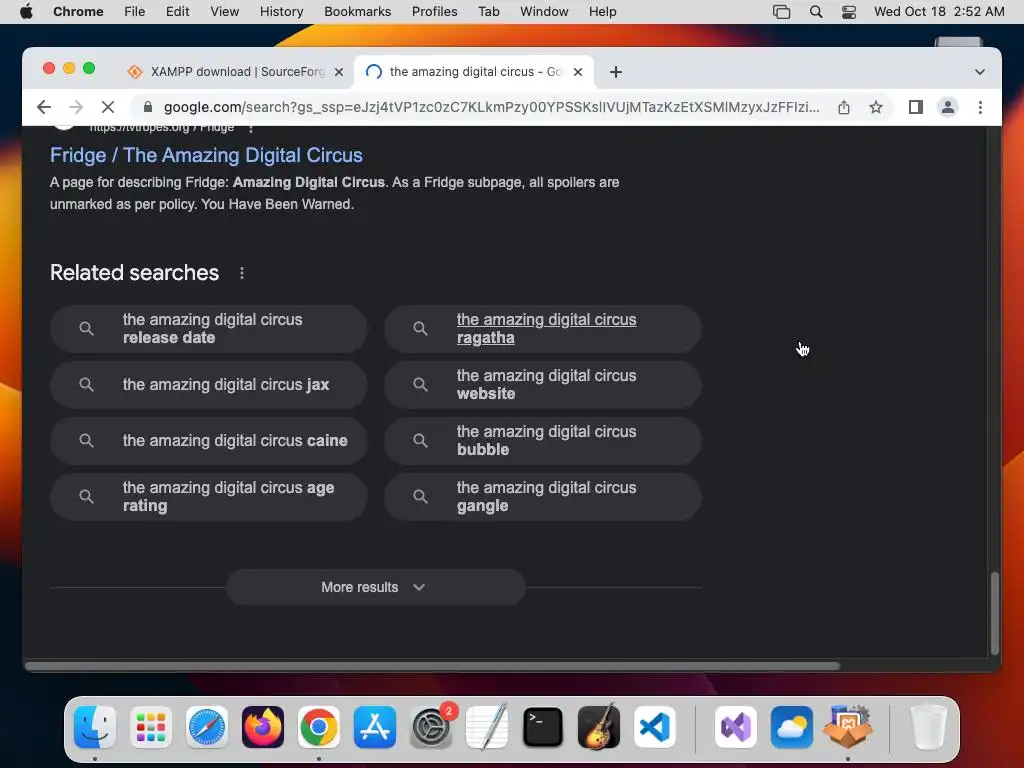Image resolution: width=1024 pixels, height=768 pixels.
Task: Open Visual Studio Code from the Dock
Action: pyautogui.click(x=655, y=726)
